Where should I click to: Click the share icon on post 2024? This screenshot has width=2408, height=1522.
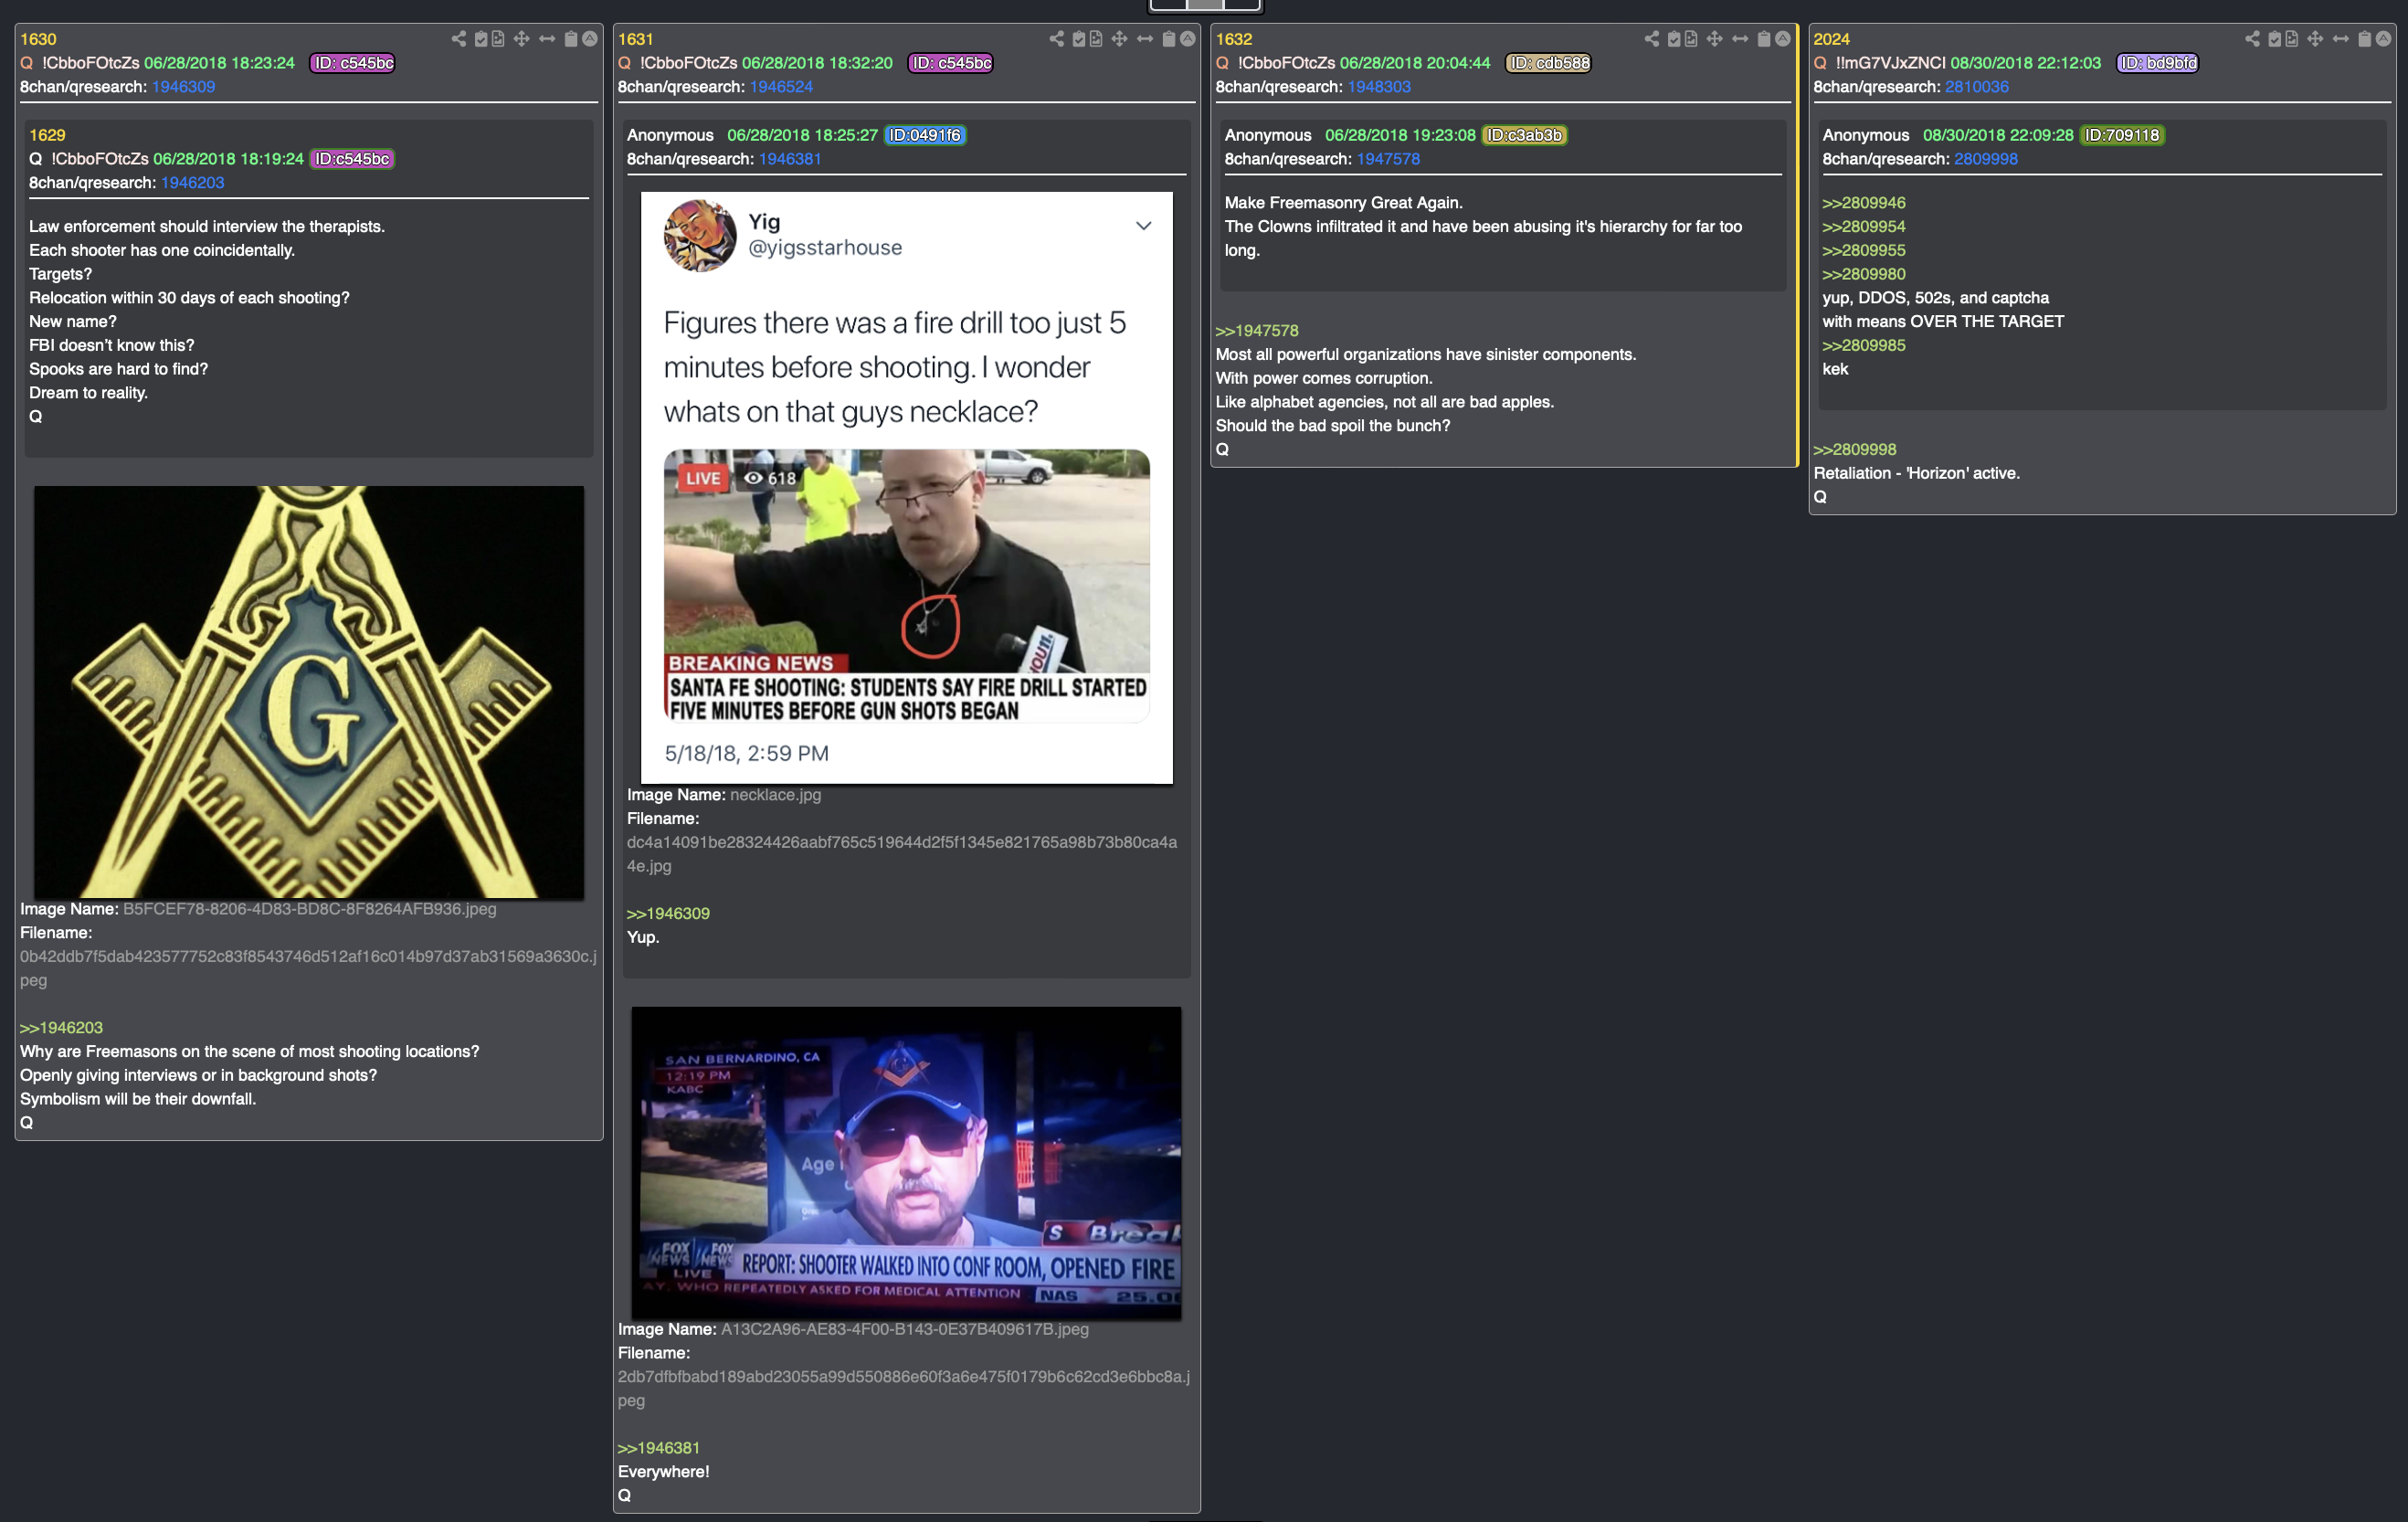2252,39
